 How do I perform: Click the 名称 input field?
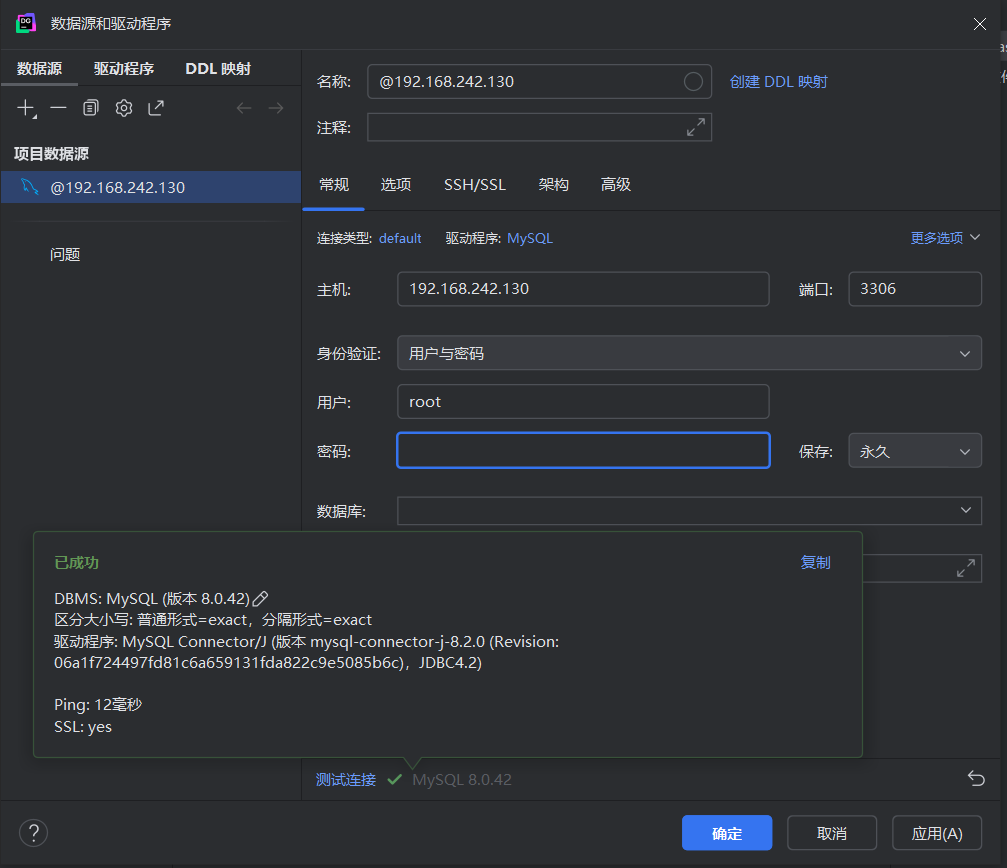pyautogui.click(x=539, y=82)
